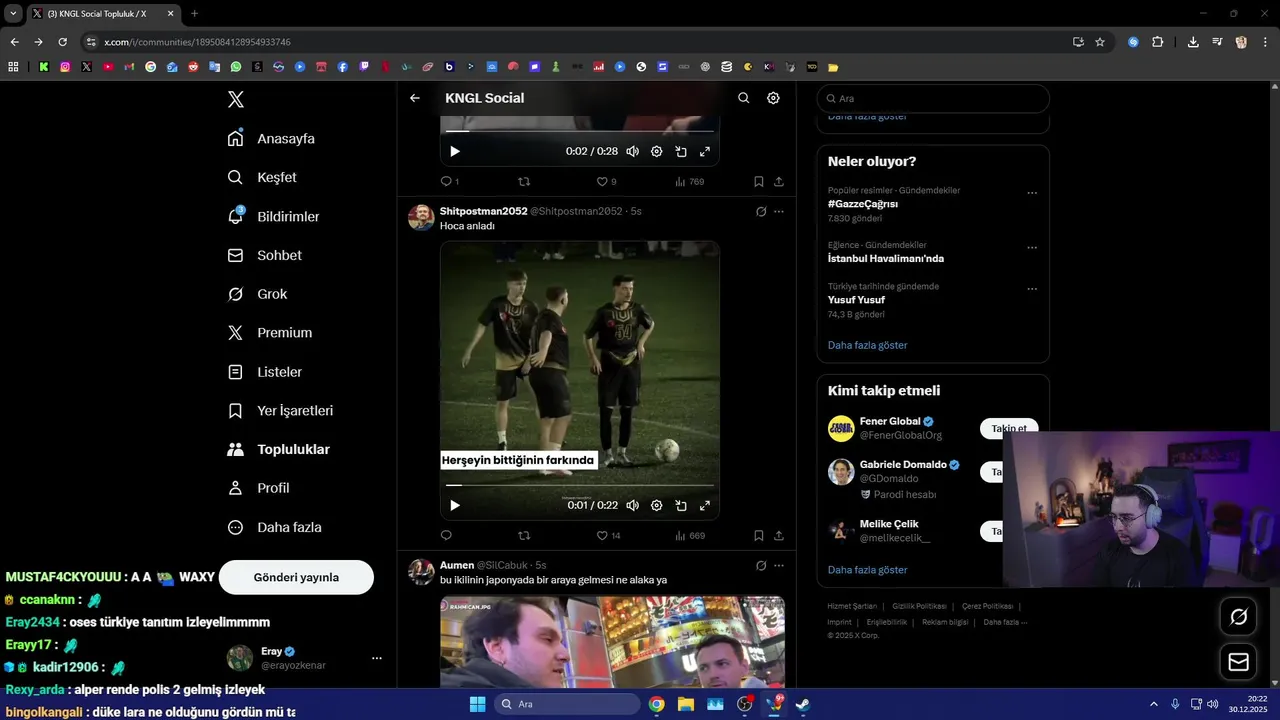The width and height of the screenshot is (1280, 720).
Task: Click the X logo in the sidebar
Action: 236,99
